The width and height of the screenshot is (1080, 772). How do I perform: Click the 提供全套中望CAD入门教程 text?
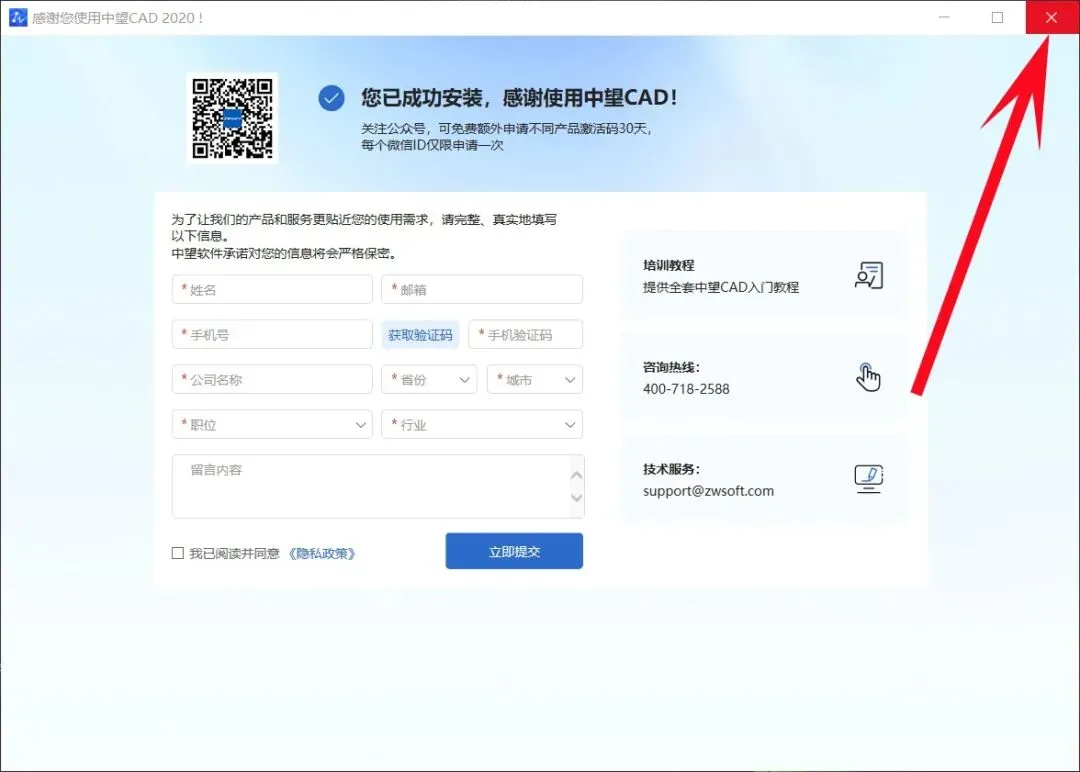pos(720,287)
